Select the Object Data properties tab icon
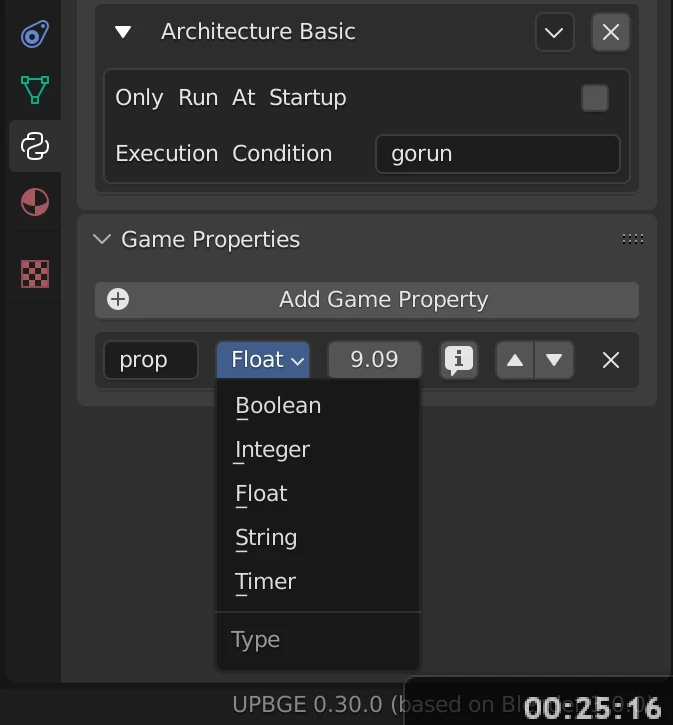Image resolution: width=673 pixels, height=725 pixels. click(x=34, y=90)
